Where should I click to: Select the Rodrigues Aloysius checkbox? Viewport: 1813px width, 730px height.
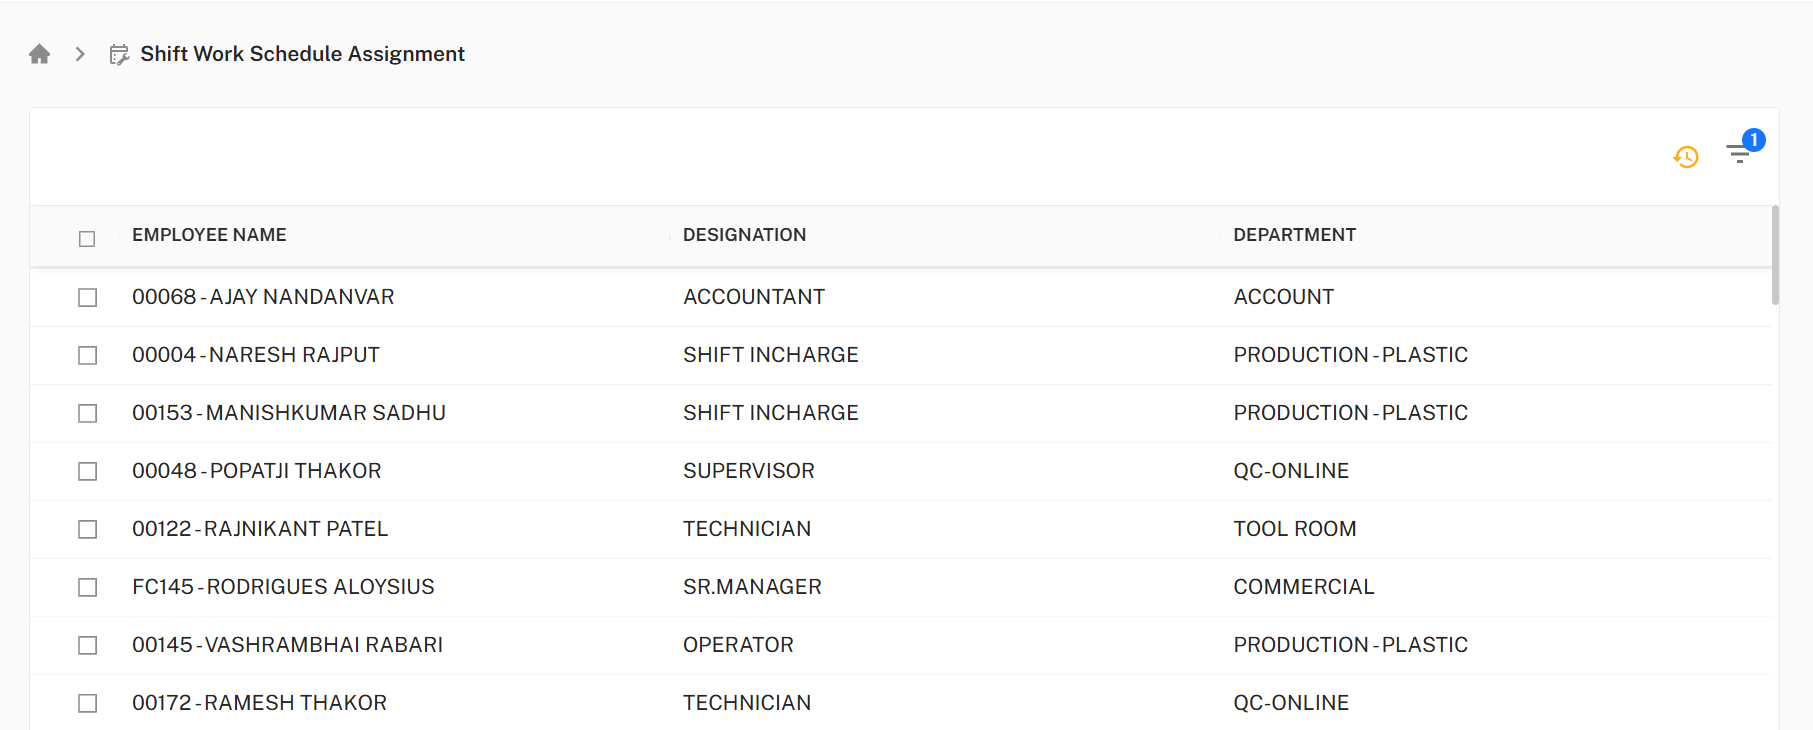click(88, 588)
